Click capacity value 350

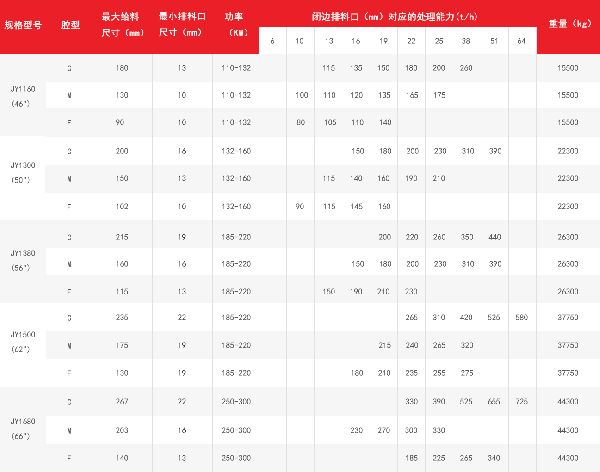click(x=467, y=237)
